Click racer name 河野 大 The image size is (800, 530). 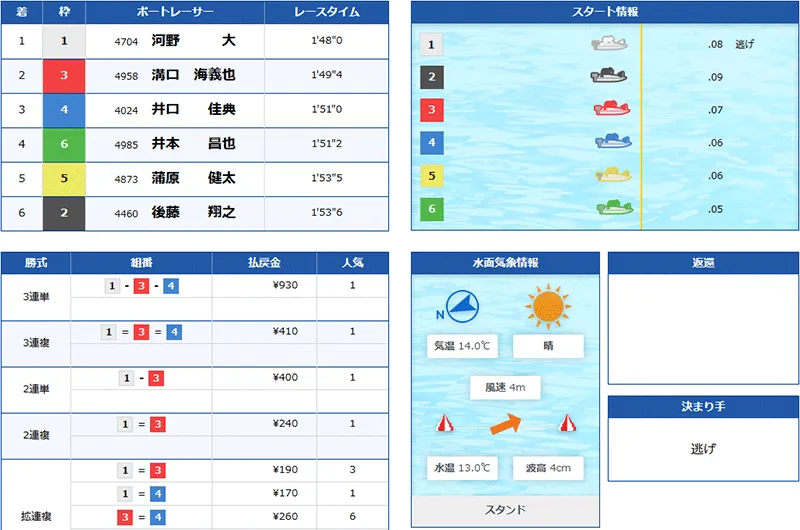[193, 40]
